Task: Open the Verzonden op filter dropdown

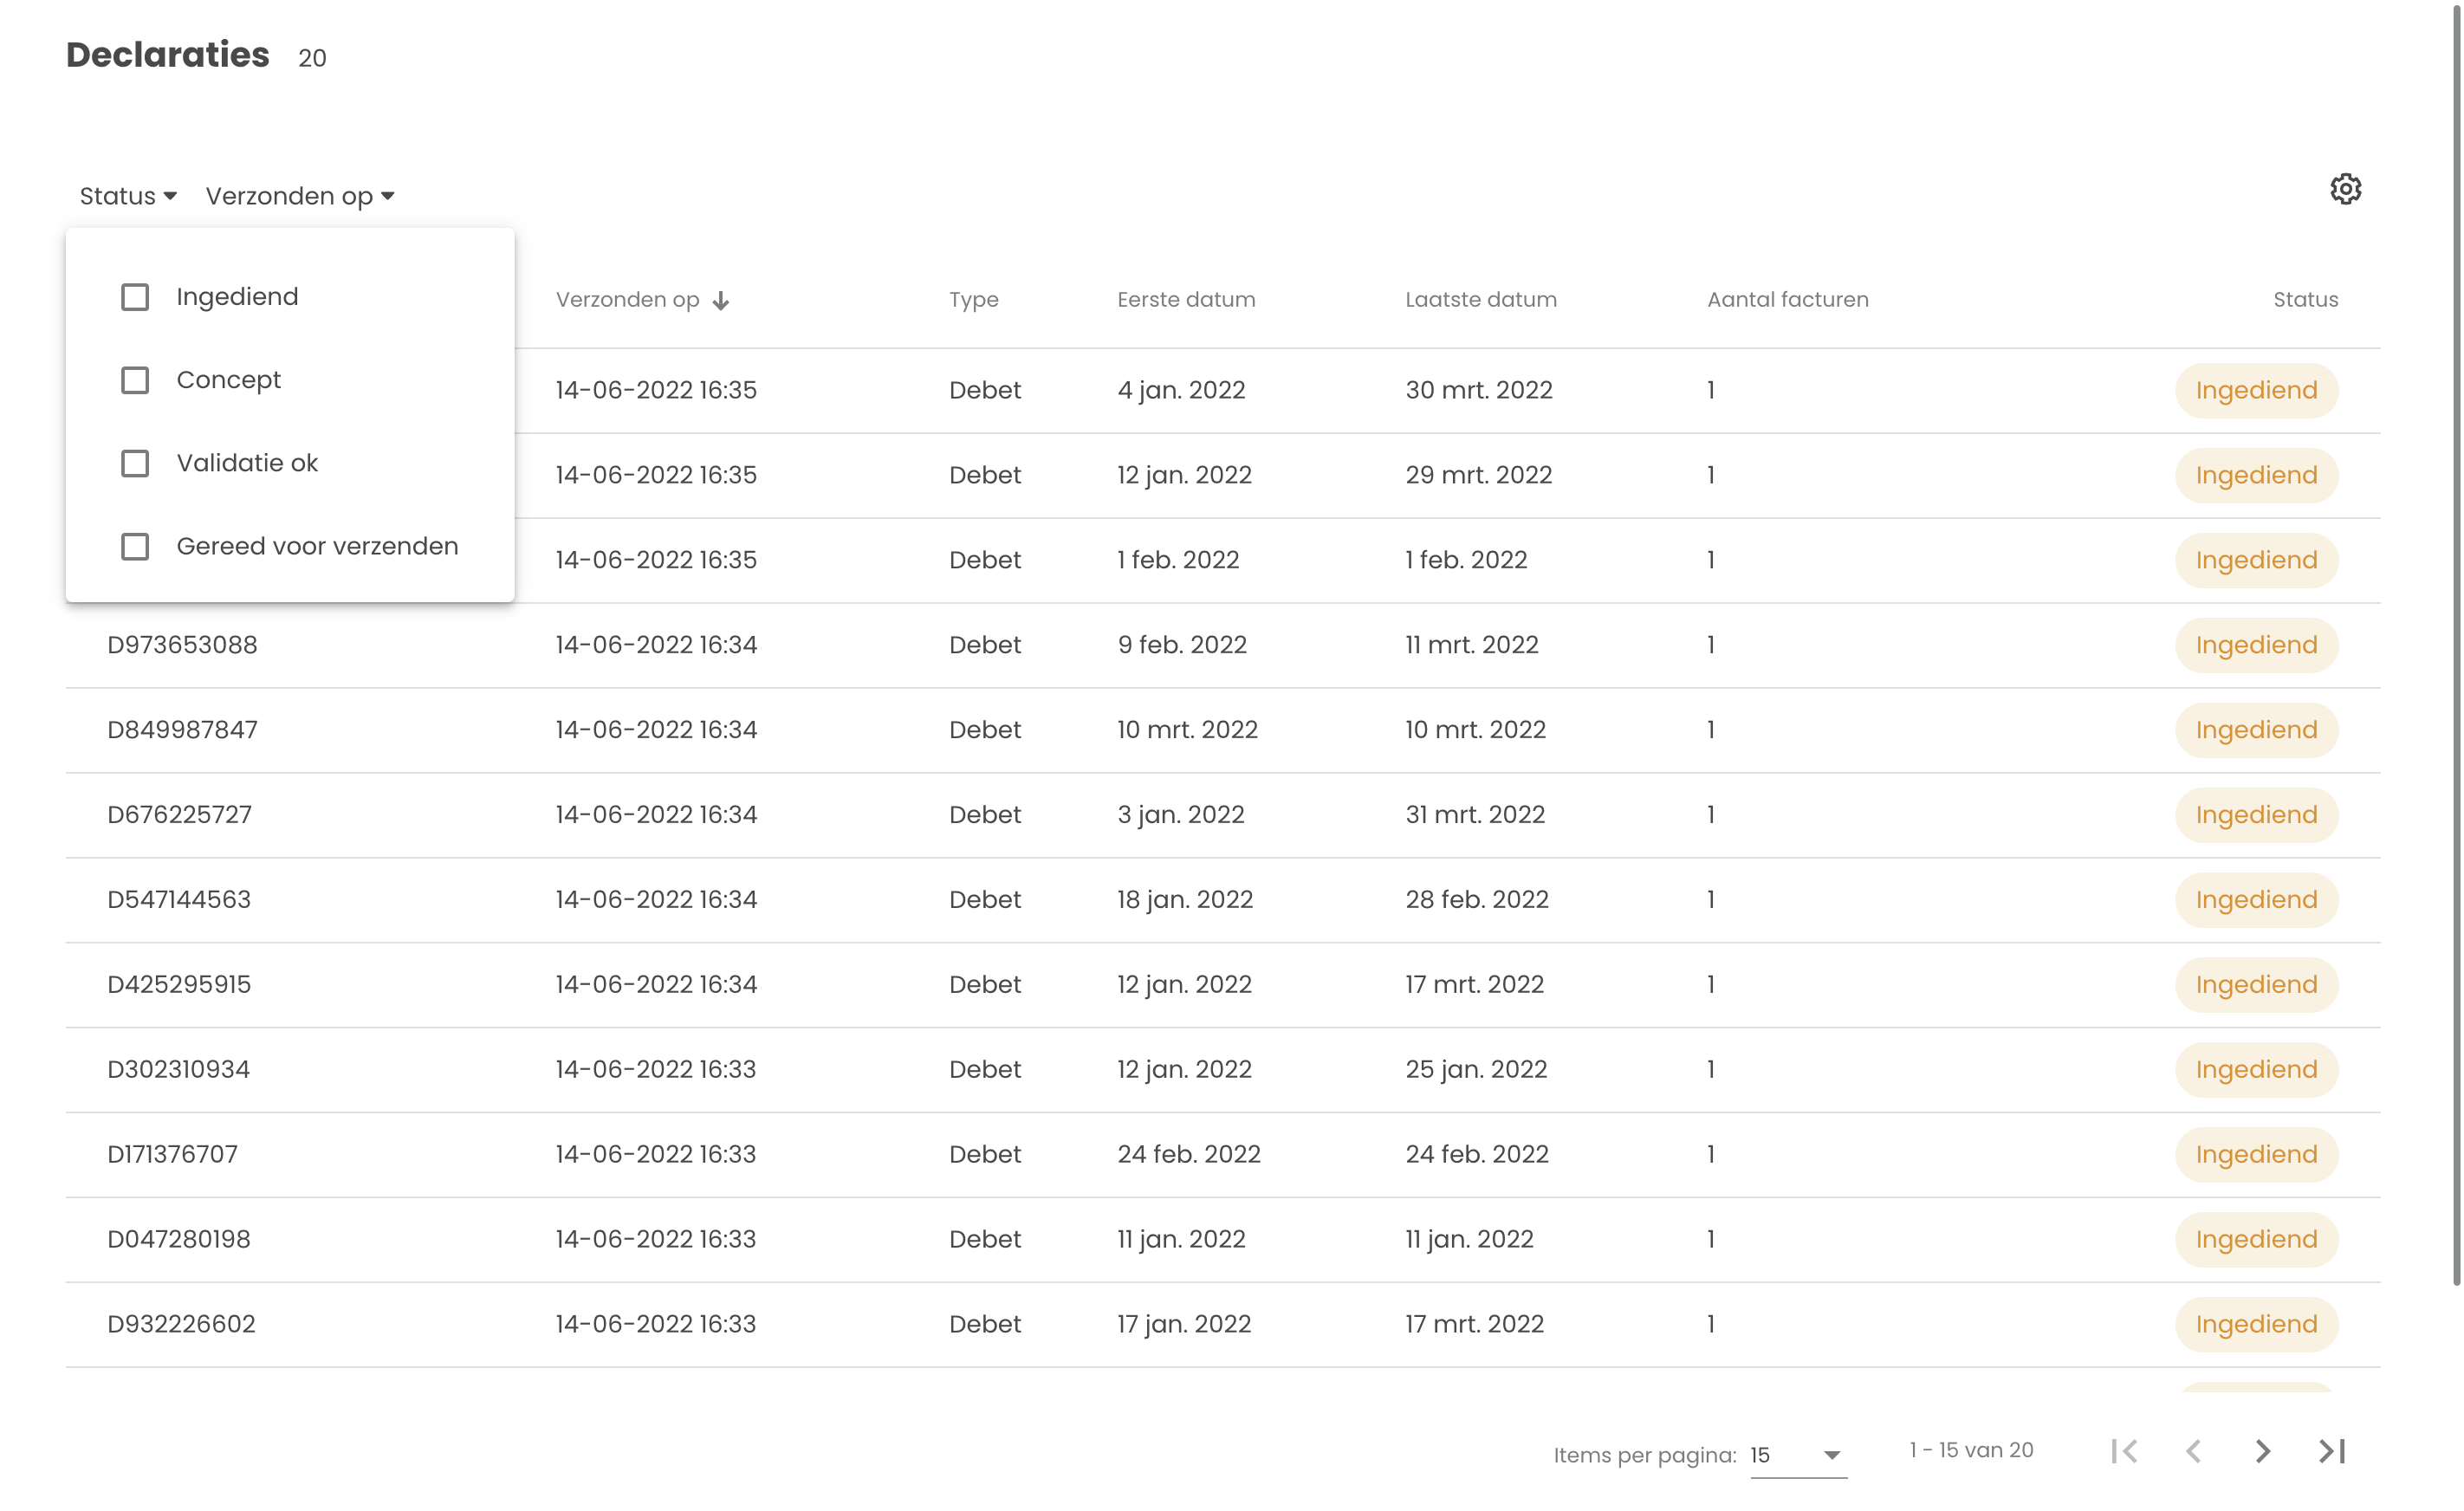Action: coord(299,196)
